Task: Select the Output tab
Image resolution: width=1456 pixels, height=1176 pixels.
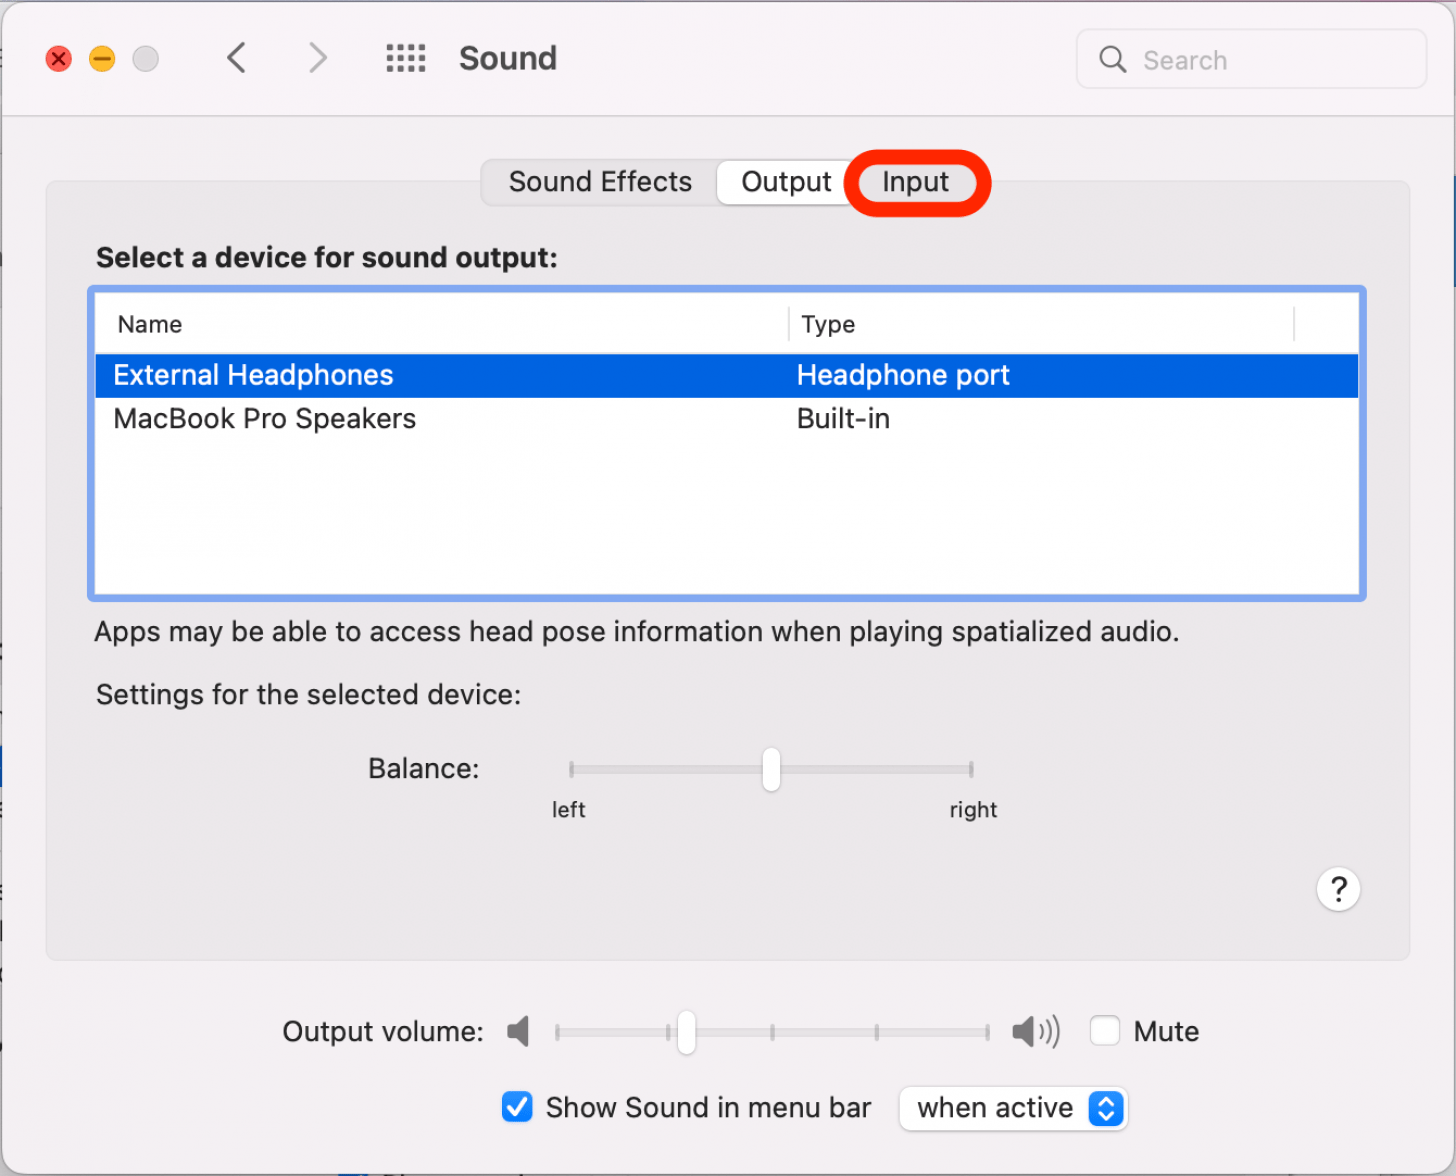Action: [x=786, y=182]
